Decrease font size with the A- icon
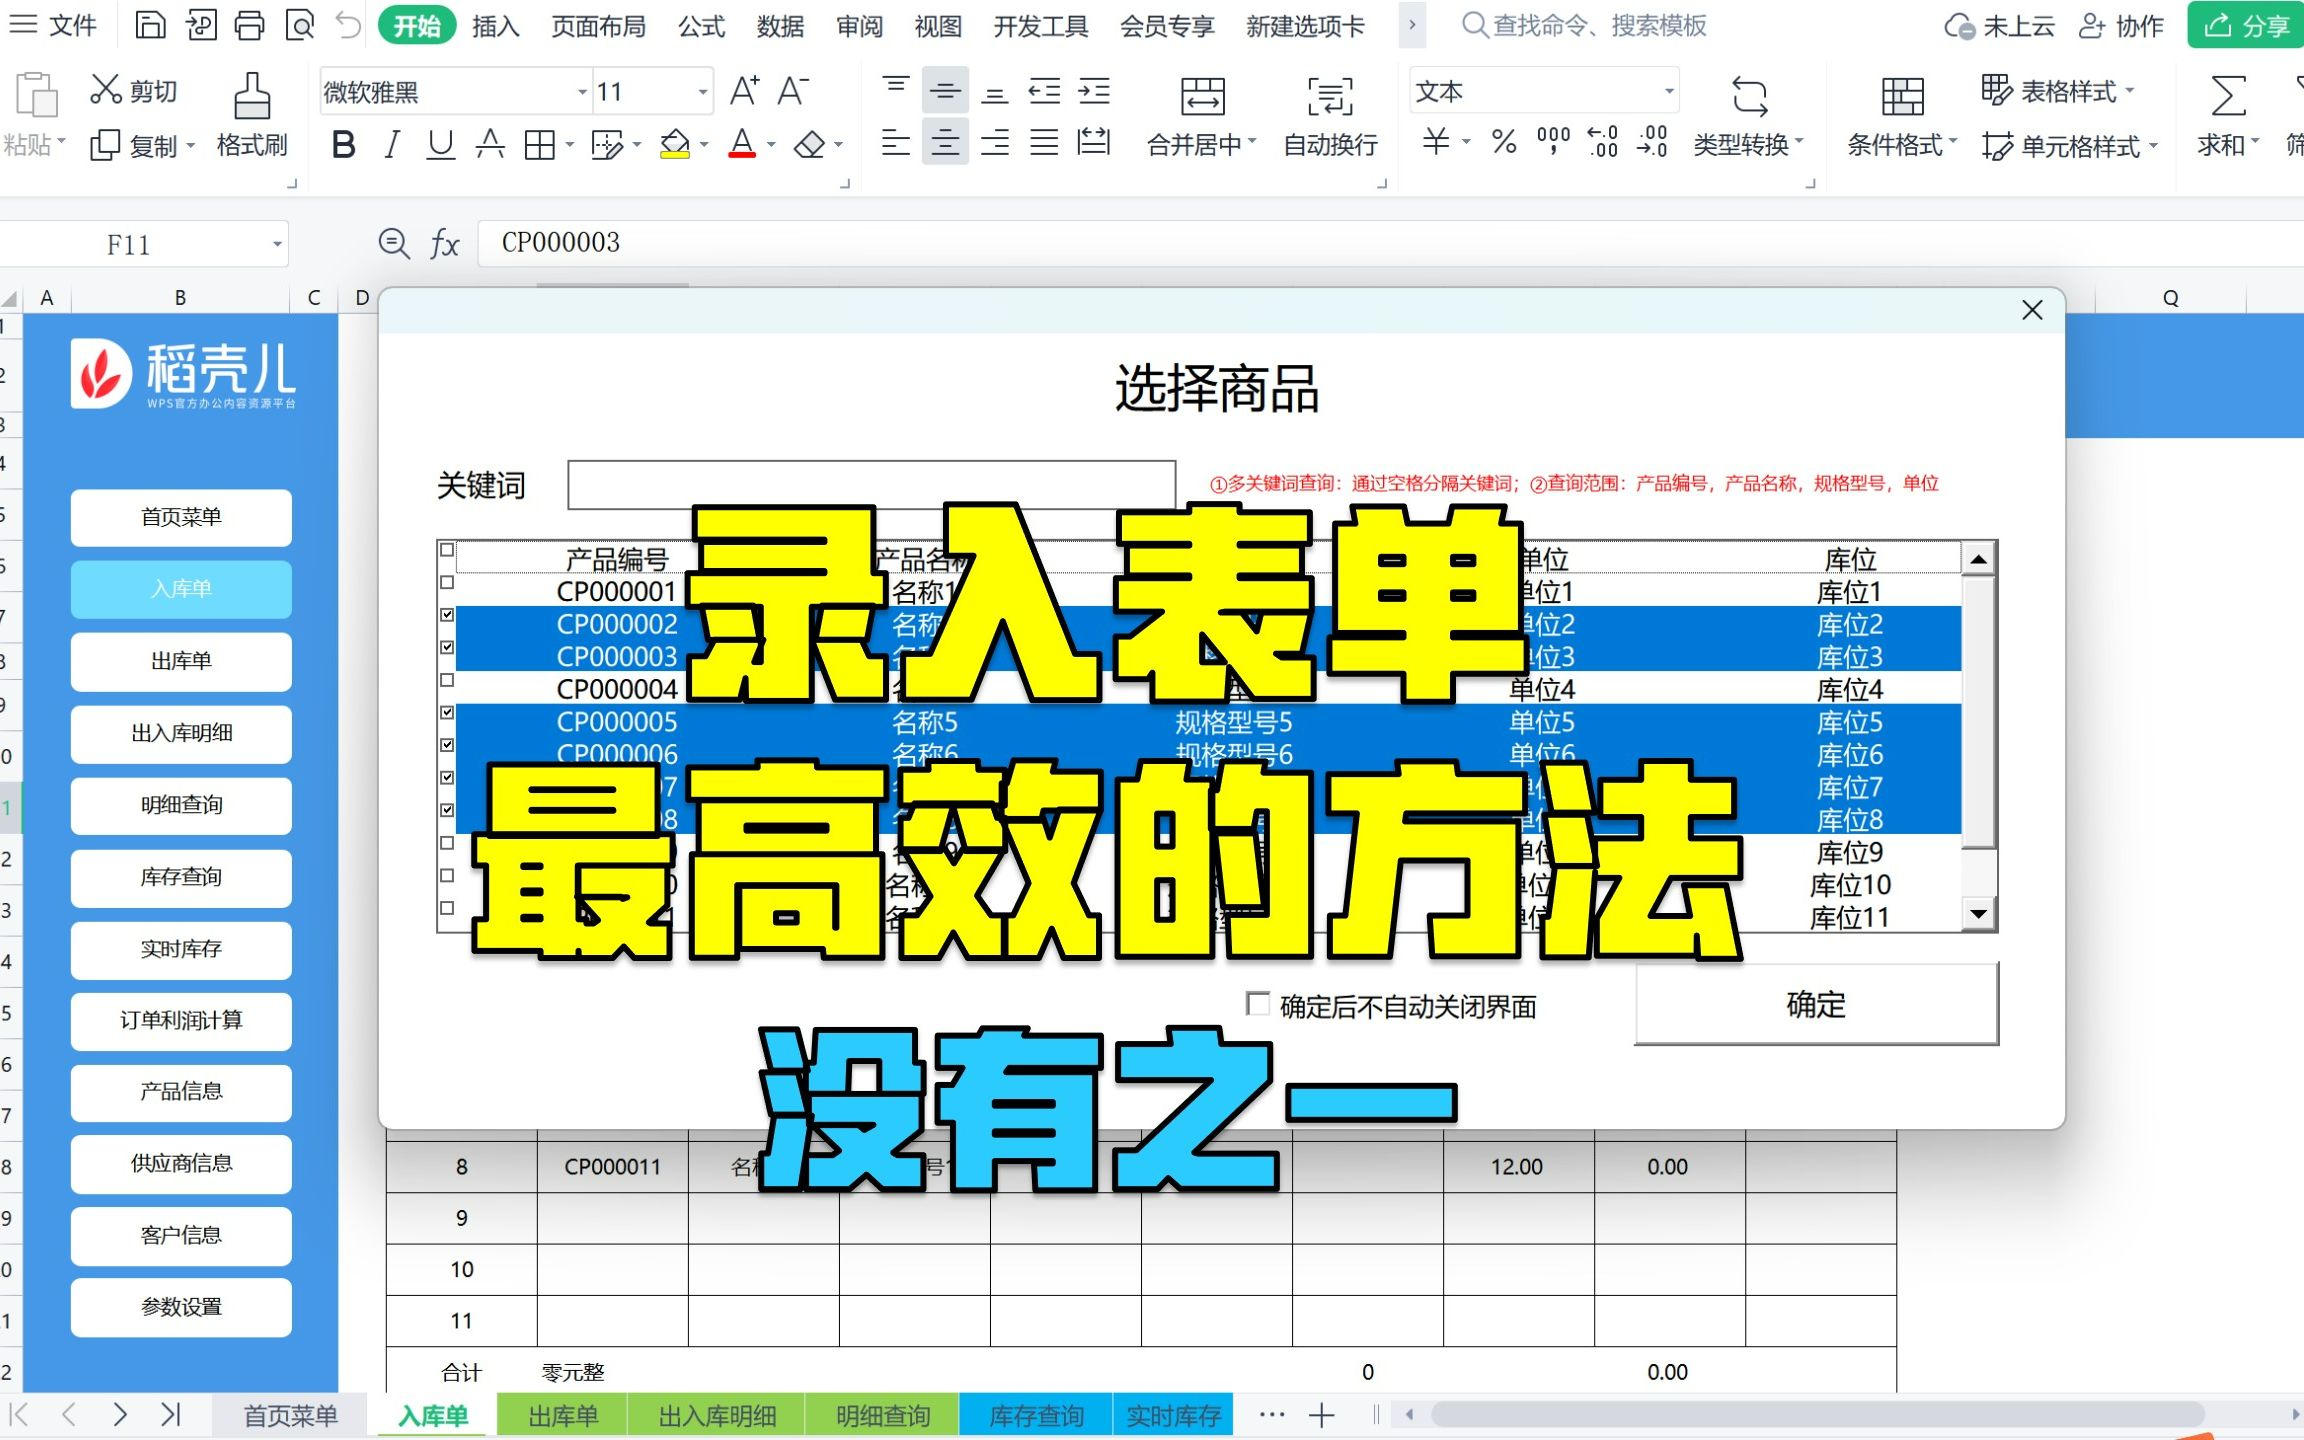This screenshot has width=2304, height=1440. 793,91
